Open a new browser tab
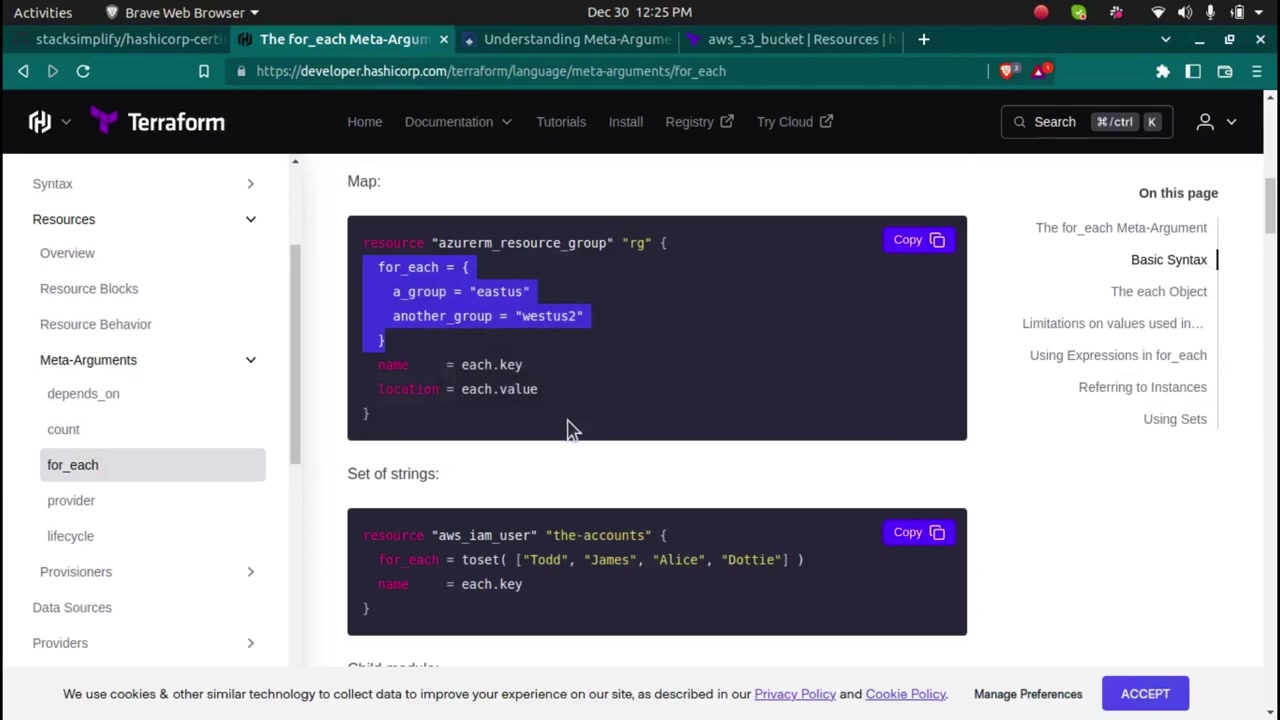 coord(924,39)
